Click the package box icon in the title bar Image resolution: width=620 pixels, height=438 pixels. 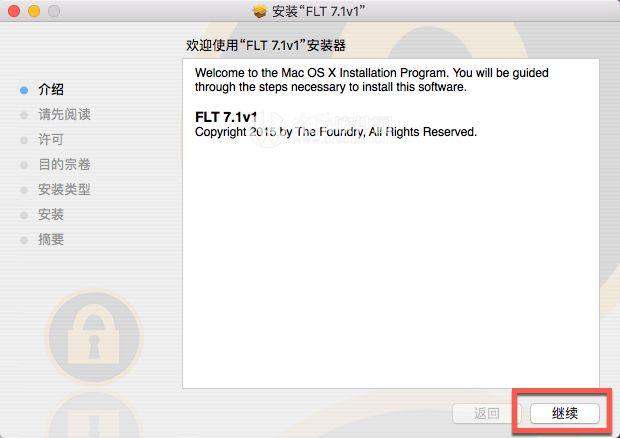pyautogui.click(x=259, y=11)
